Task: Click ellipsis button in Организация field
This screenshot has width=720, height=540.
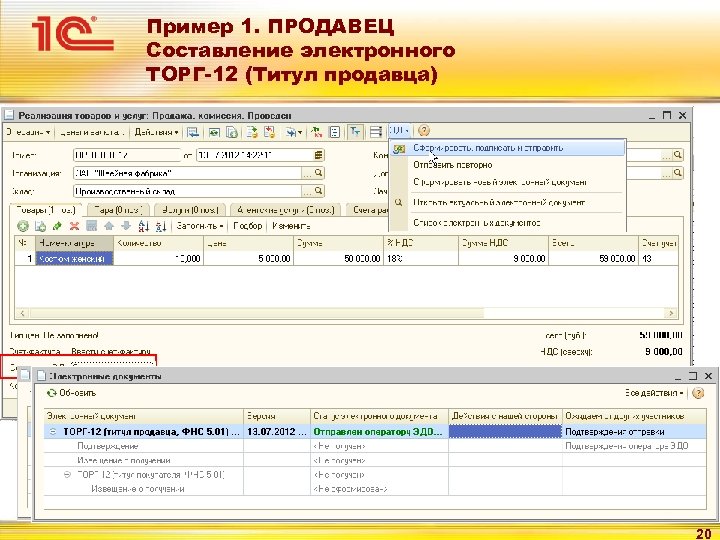Action: [307, 173]
